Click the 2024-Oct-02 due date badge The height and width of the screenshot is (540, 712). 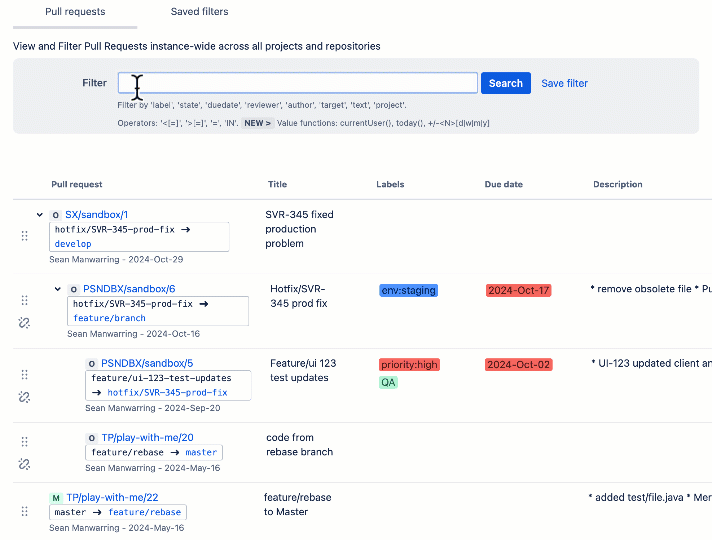[x=519, y=365]
